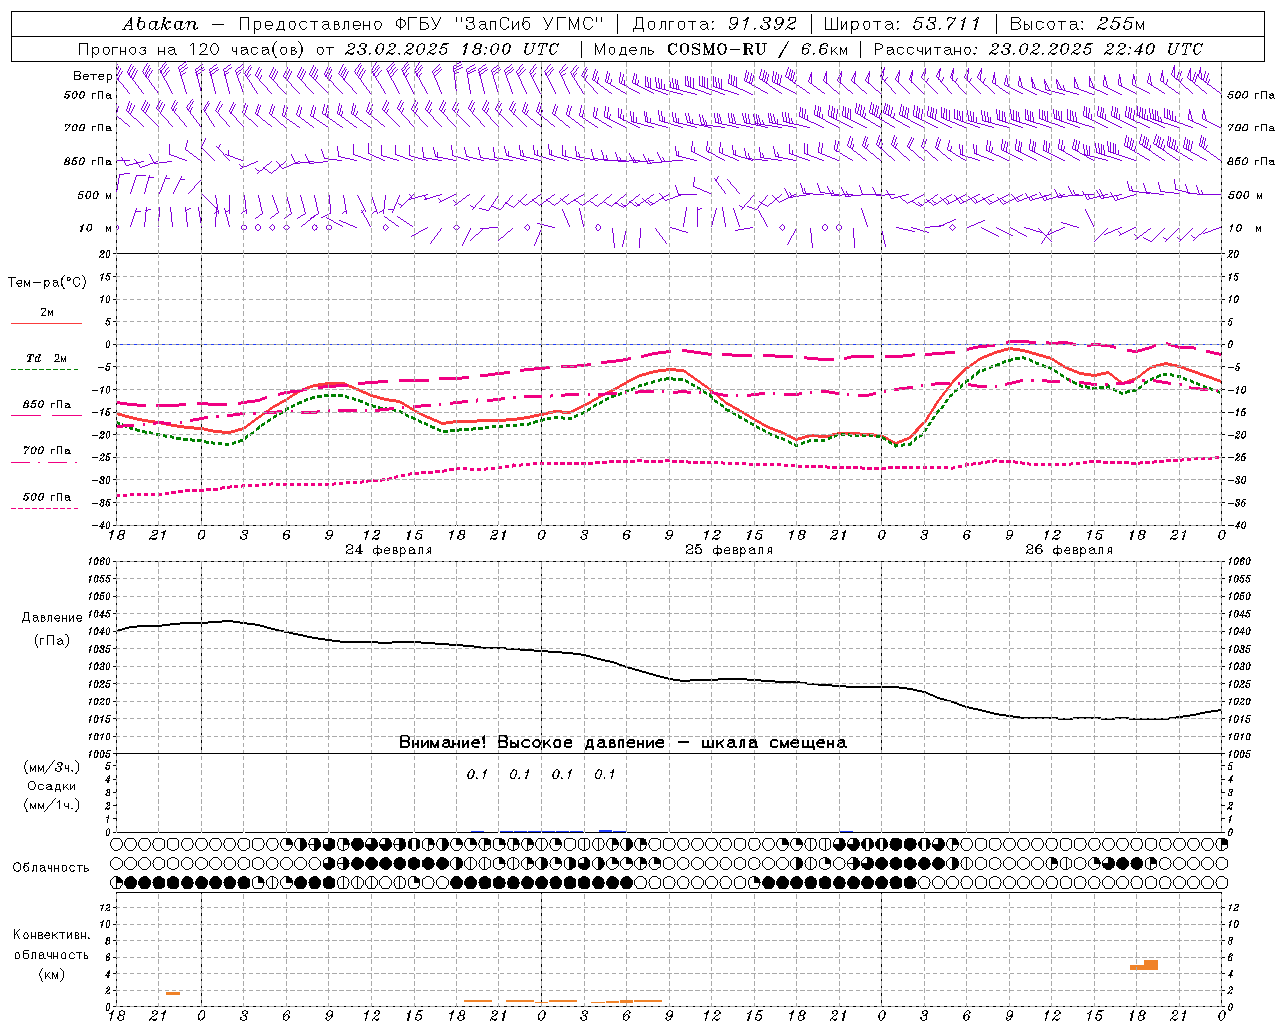Click the 'Давление' pressure panel label
Screen dimensions: 1280x1024
52,618
